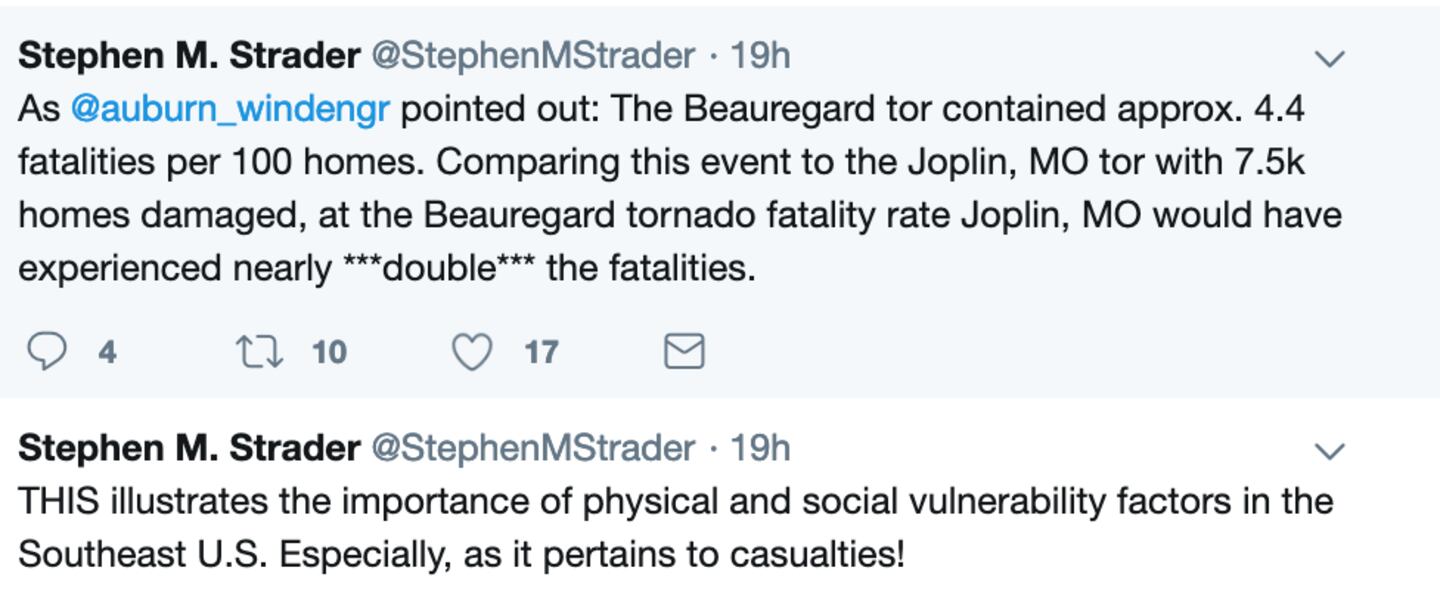
Task: Click the 19h timestamp on second tweet
Action: (x=759, y=448)
